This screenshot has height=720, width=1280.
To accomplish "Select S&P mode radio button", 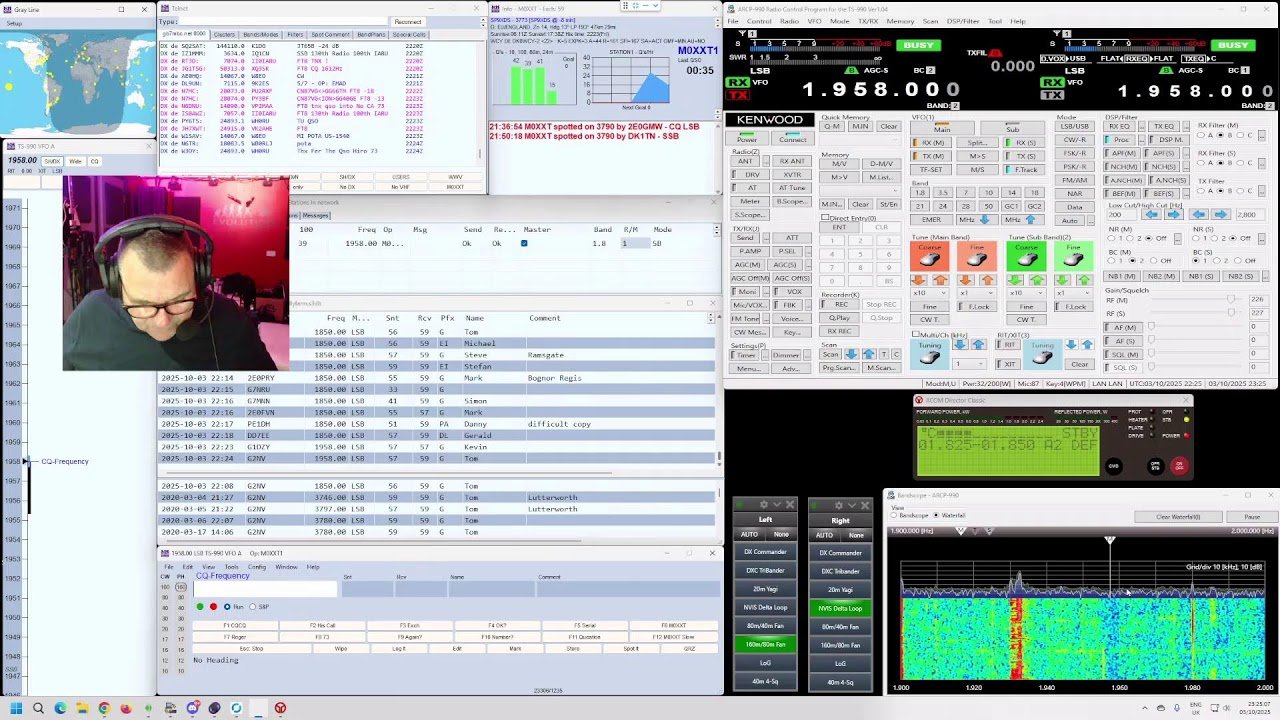I will (253, 607).
